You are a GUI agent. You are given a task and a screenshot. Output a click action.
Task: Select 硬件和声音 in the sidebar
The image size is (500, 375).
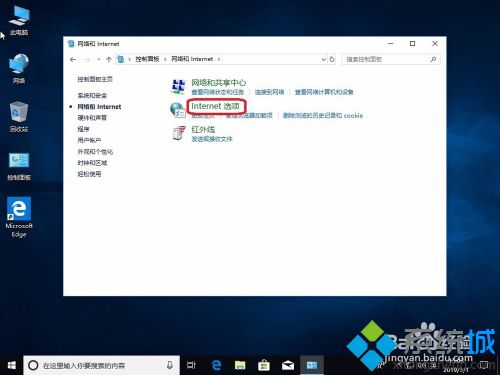click(92, 118)
